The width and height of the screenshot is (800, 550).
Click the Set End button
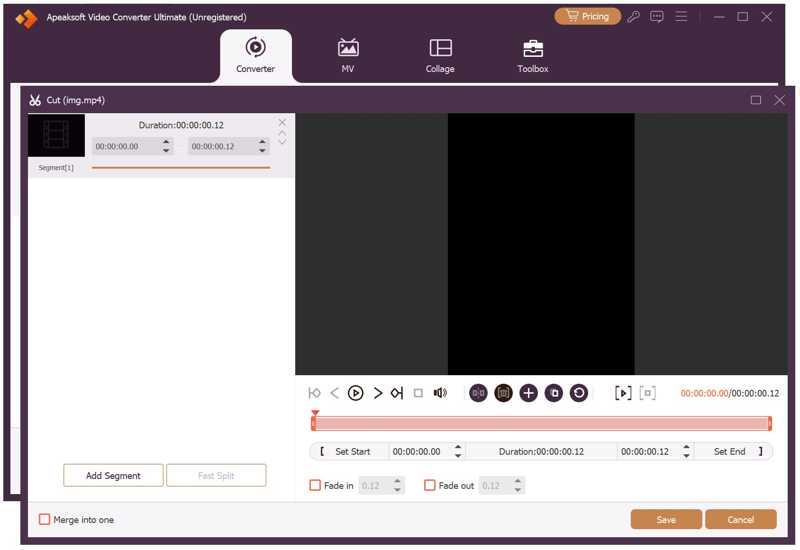tap(736, 452)
